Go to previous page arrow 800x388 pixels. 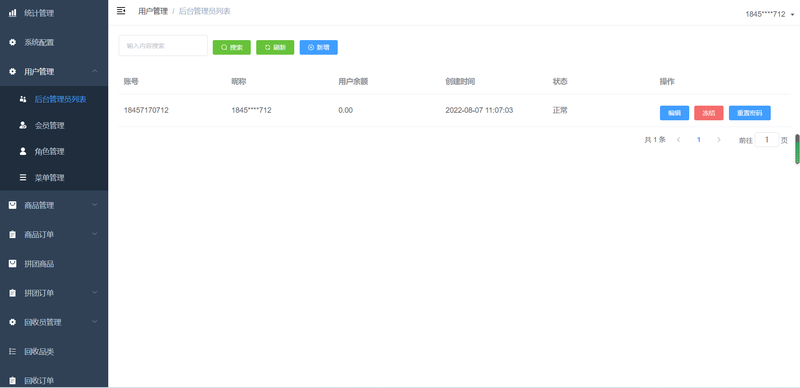coord(678,139)
